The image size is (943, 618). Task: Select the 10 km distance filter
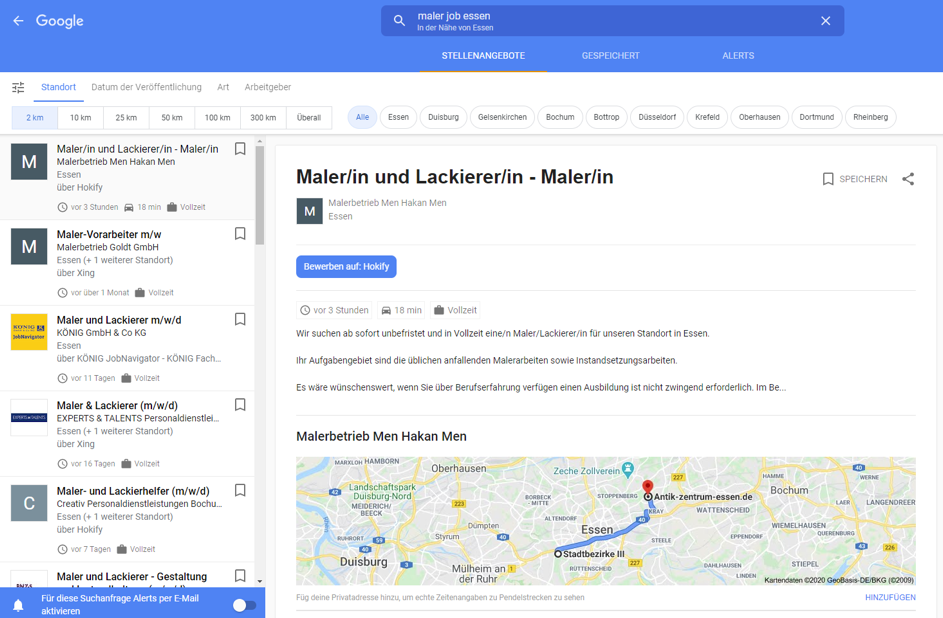tap(81, 117)
